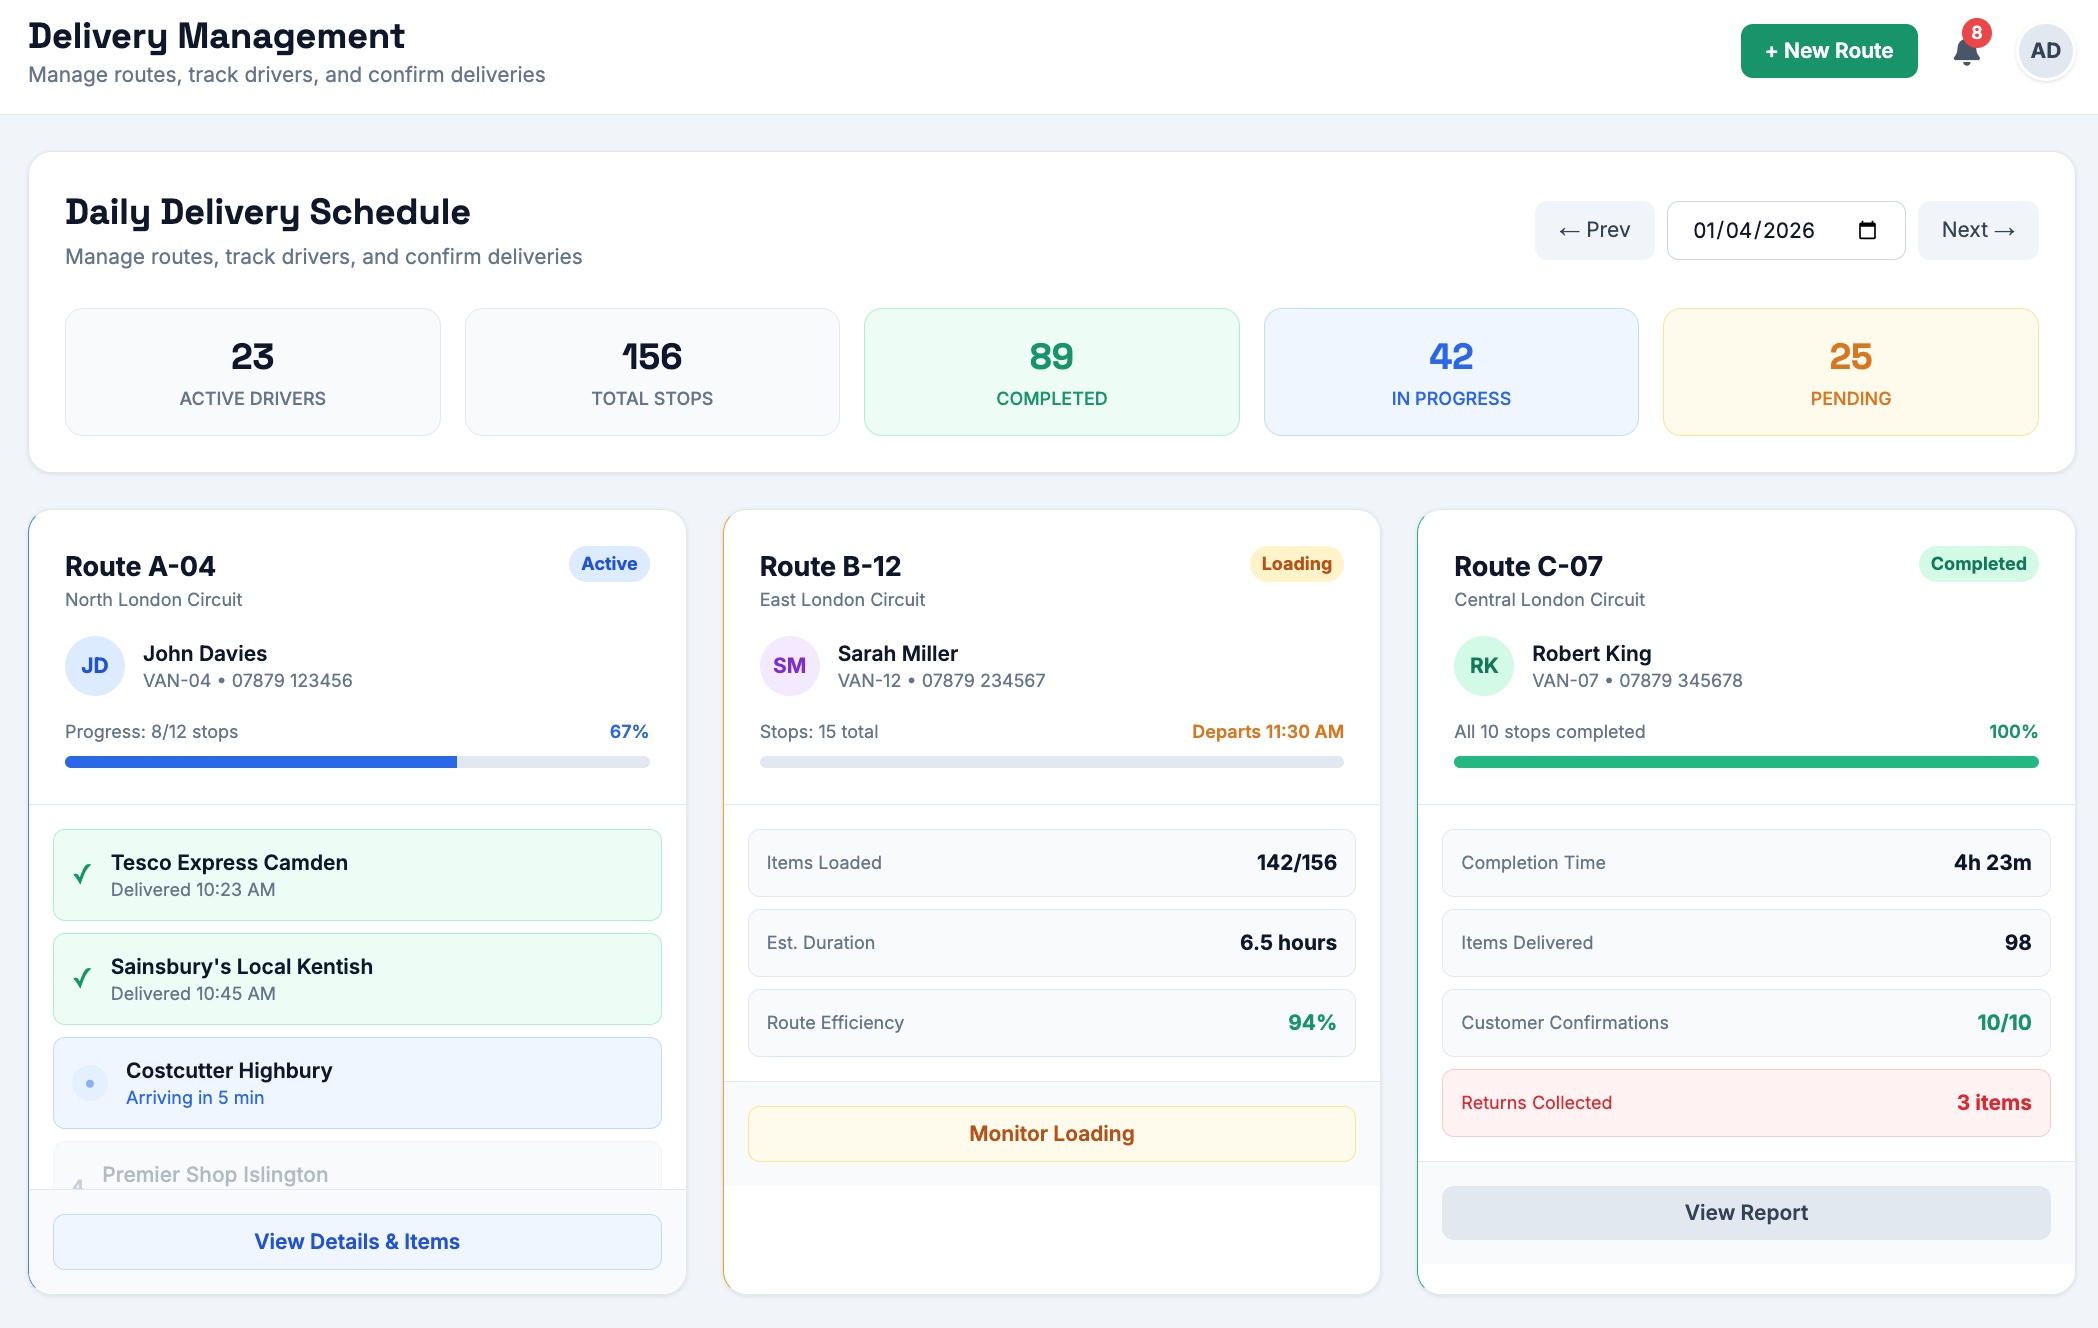The width and height of the screenshot is (2098, 1328).
Task: Select the Completed 89 stat card
Action: (1051, 372)
